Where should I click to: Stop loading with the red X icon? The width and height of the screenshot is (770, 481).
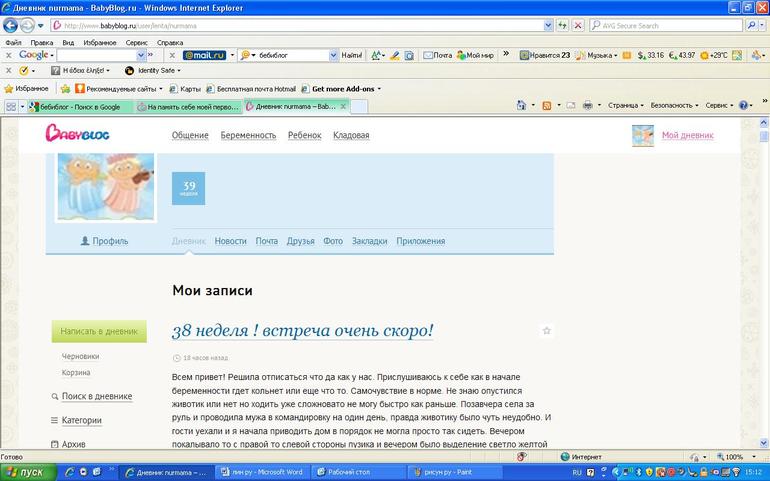578,26
